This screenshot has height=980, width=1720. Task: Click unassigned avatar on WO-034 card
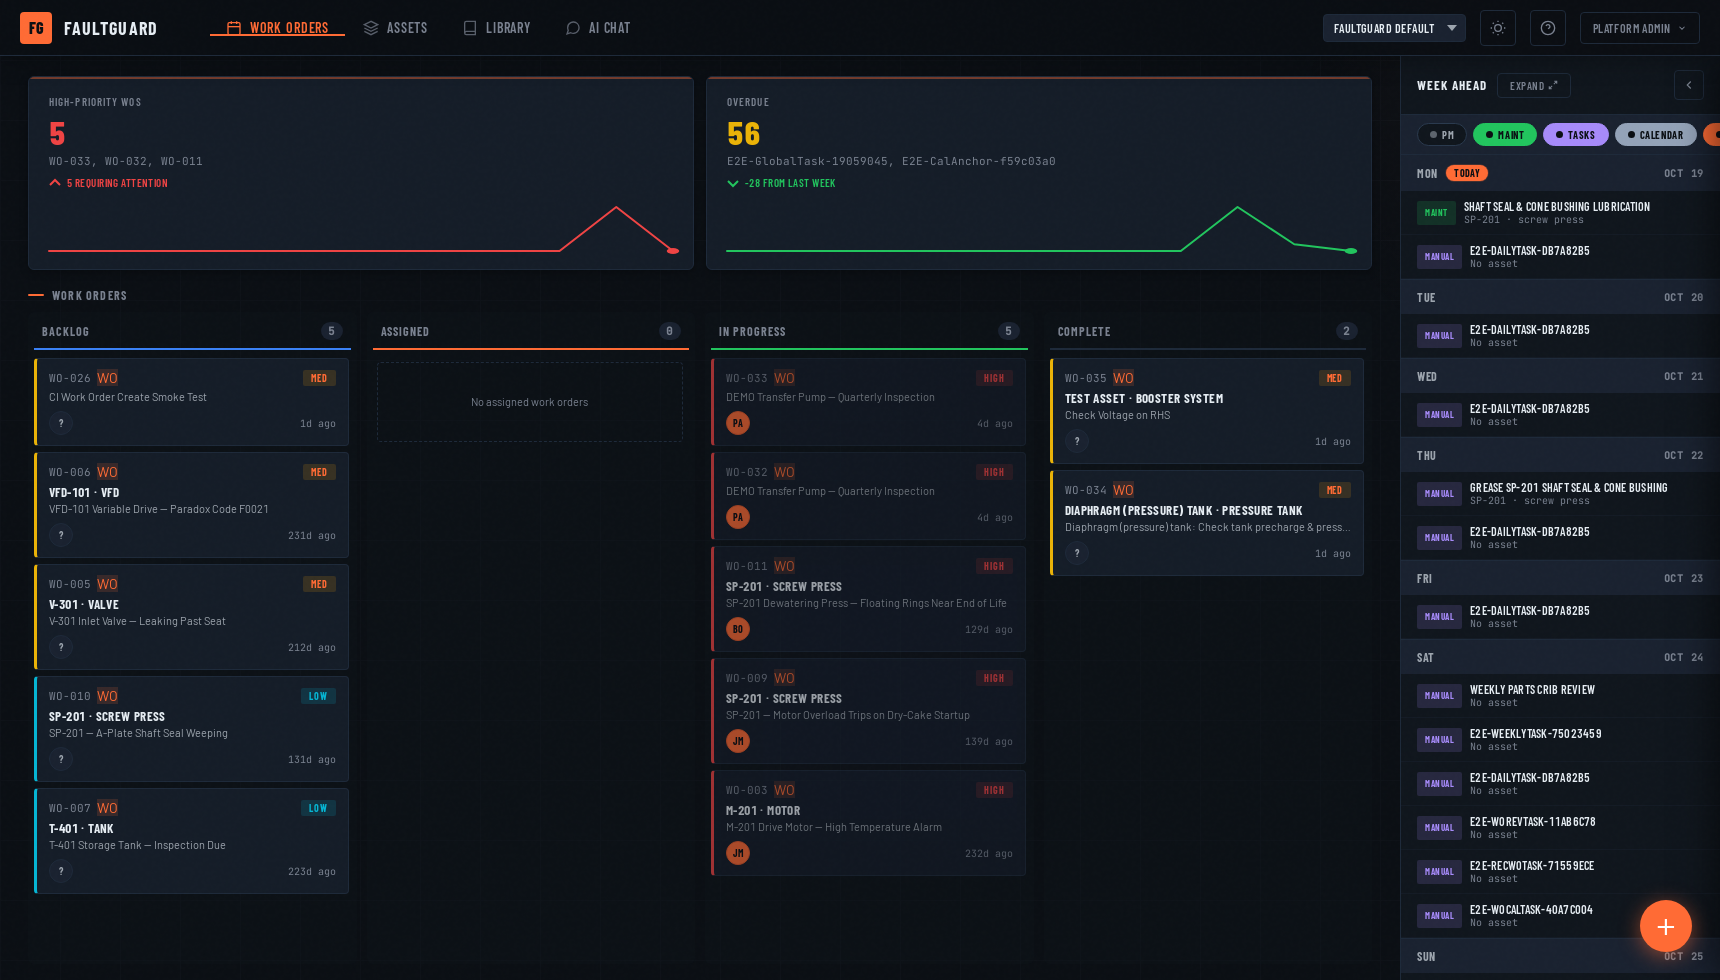click(1077, 553)
